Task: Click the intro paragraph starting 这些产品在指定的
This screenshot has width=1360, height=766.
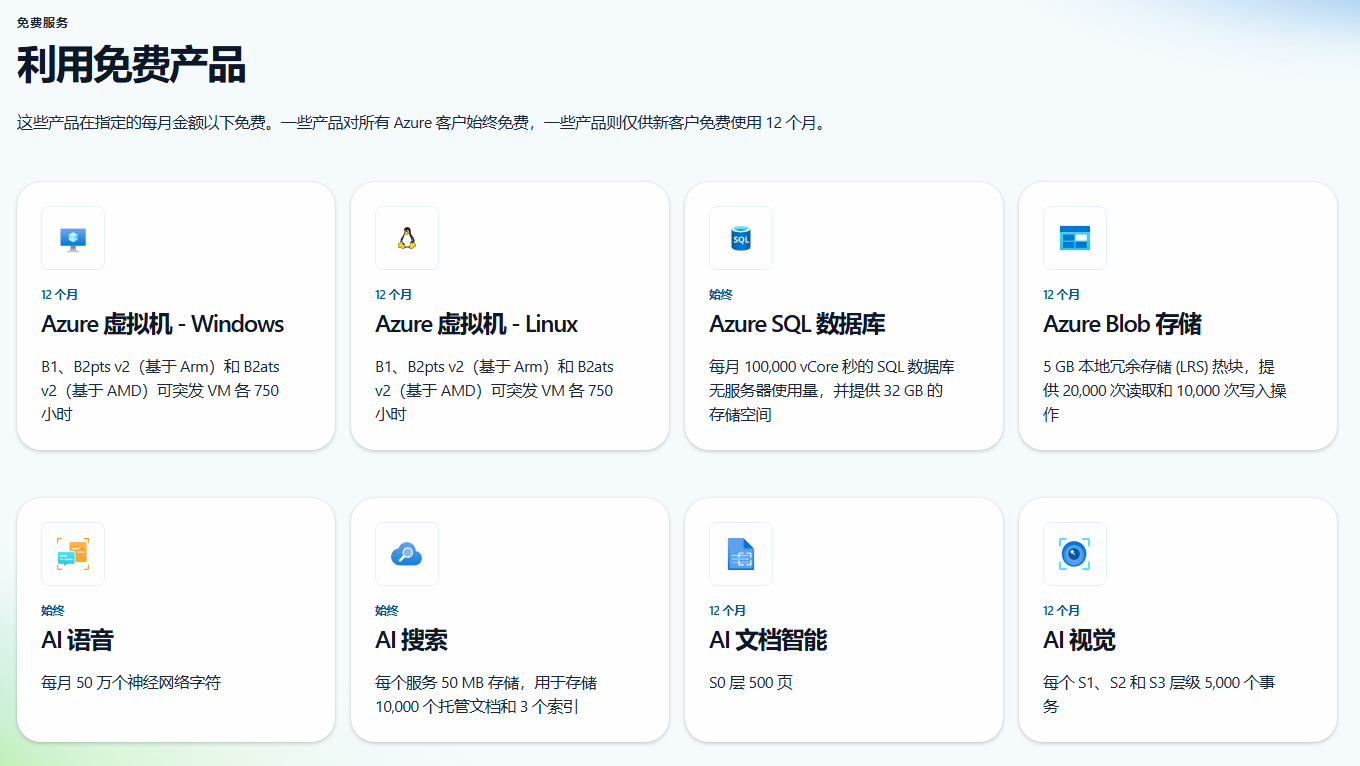Action: (421, 124)
